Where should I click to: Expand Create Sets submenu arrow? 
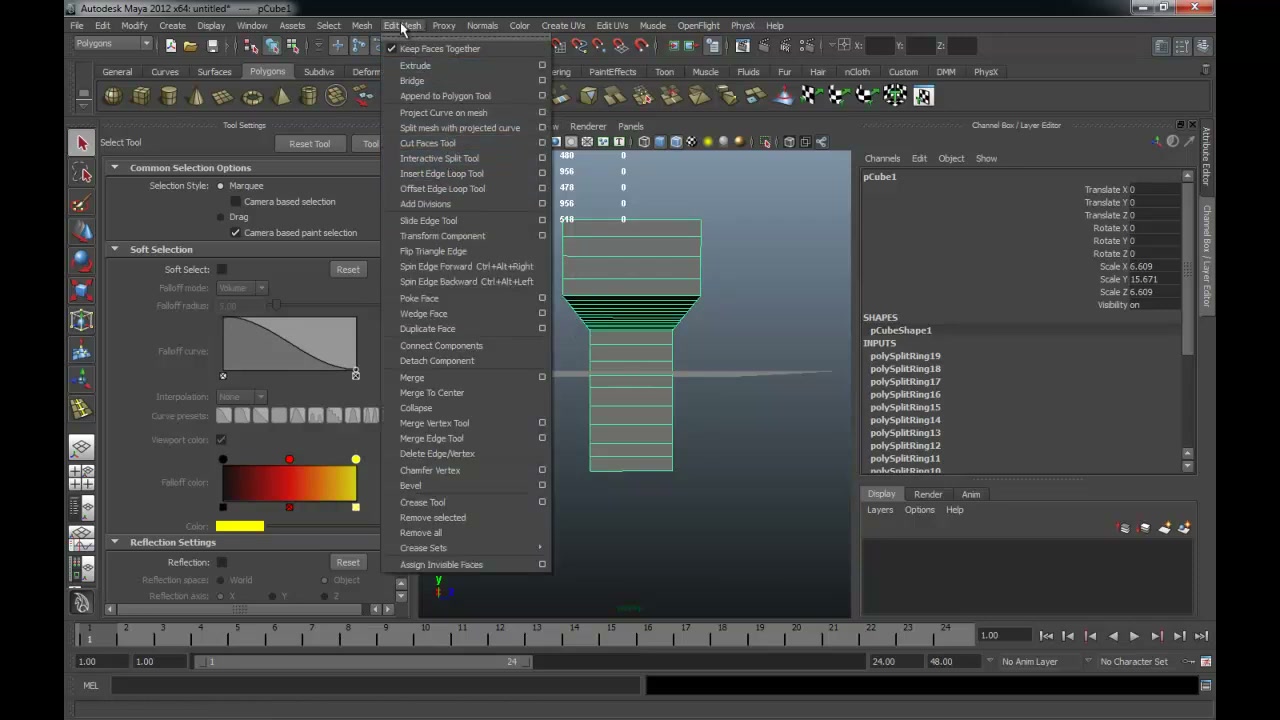click(540, 548)
